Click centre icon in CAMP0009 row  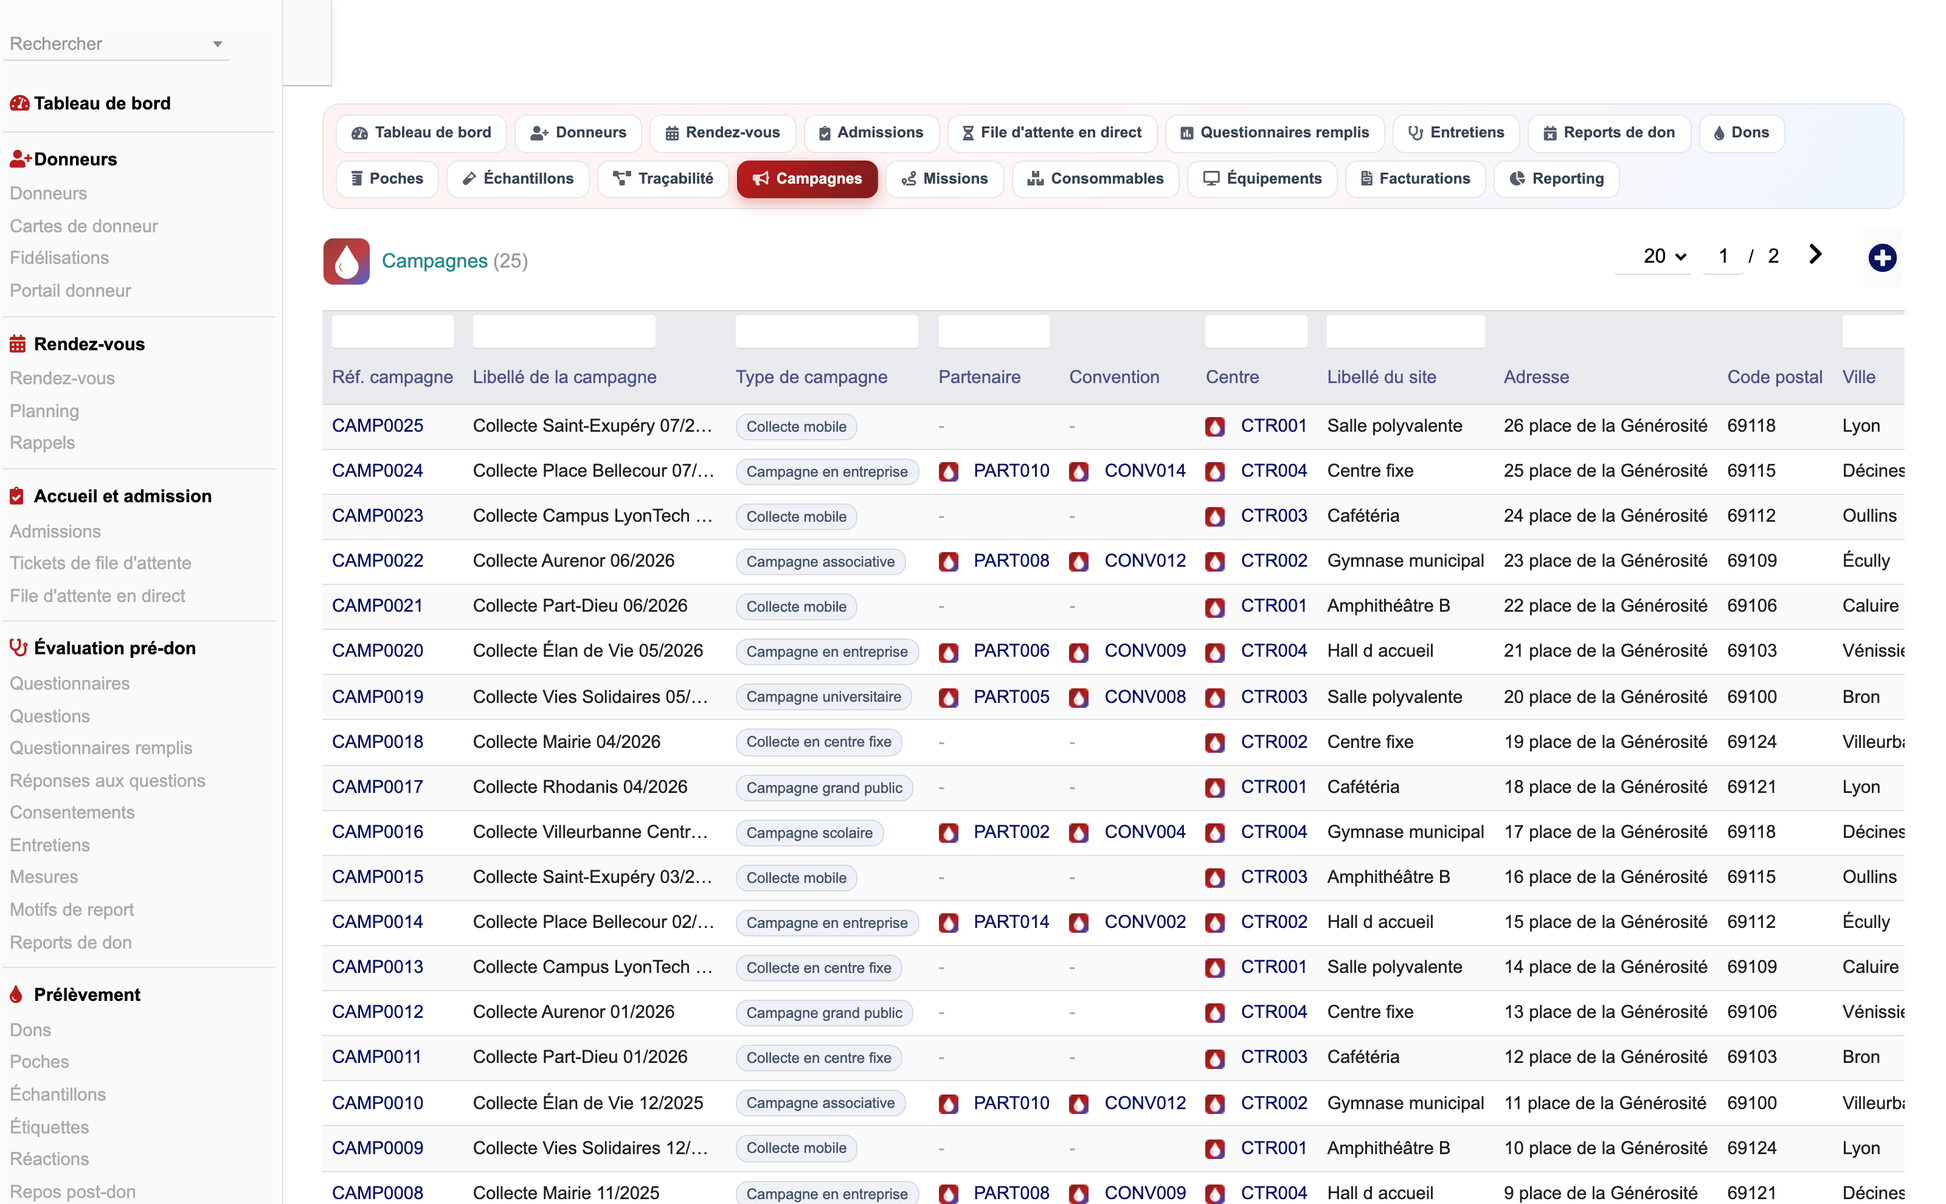pos(1215,1149)
